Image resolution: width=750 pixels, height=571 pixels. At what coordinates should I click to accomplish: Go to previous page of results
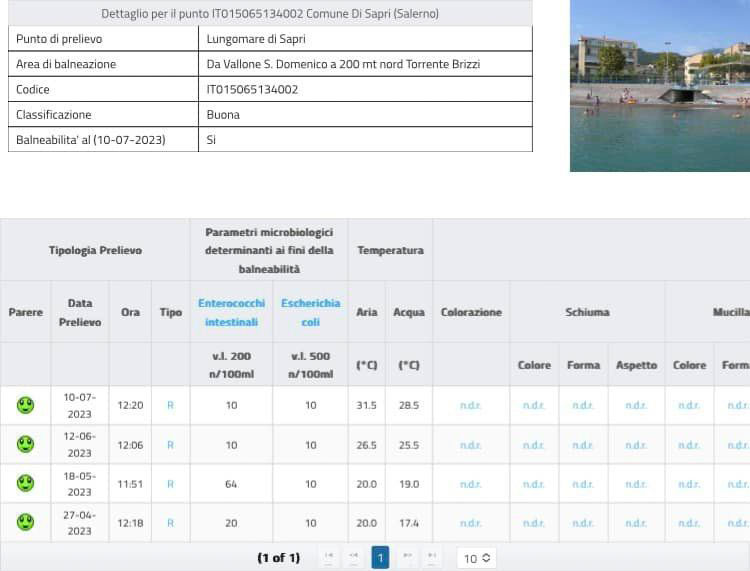(x=353, y=558)
